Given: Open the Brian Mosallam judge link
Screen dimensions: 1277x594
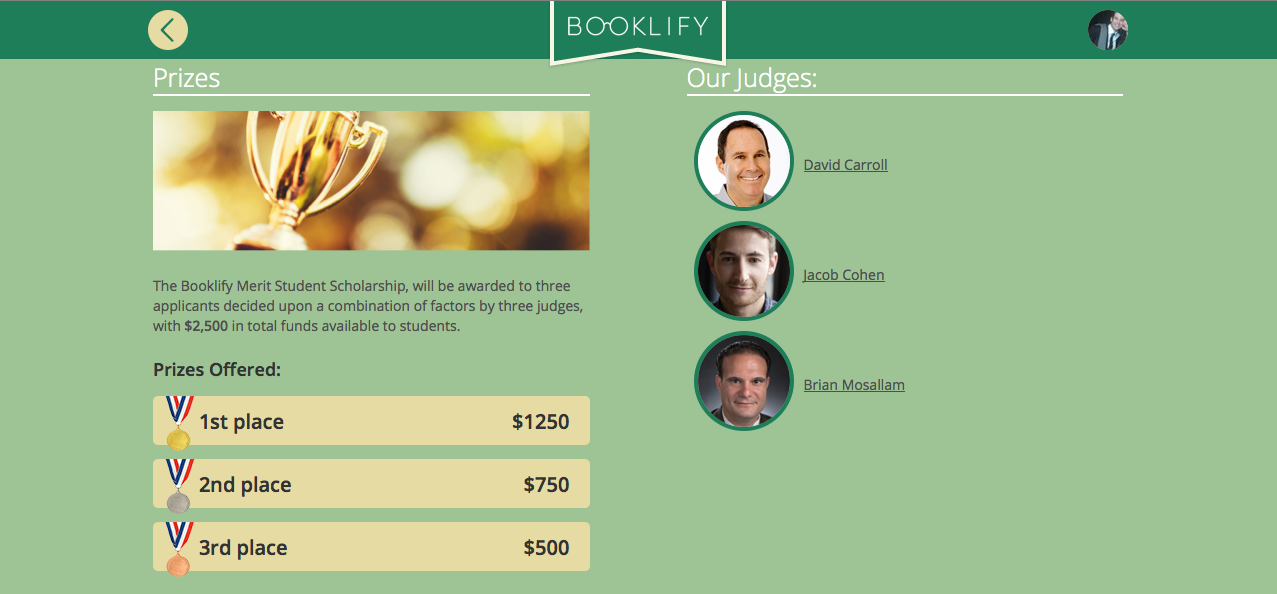Looking at the screenshot, I should 854,385.
